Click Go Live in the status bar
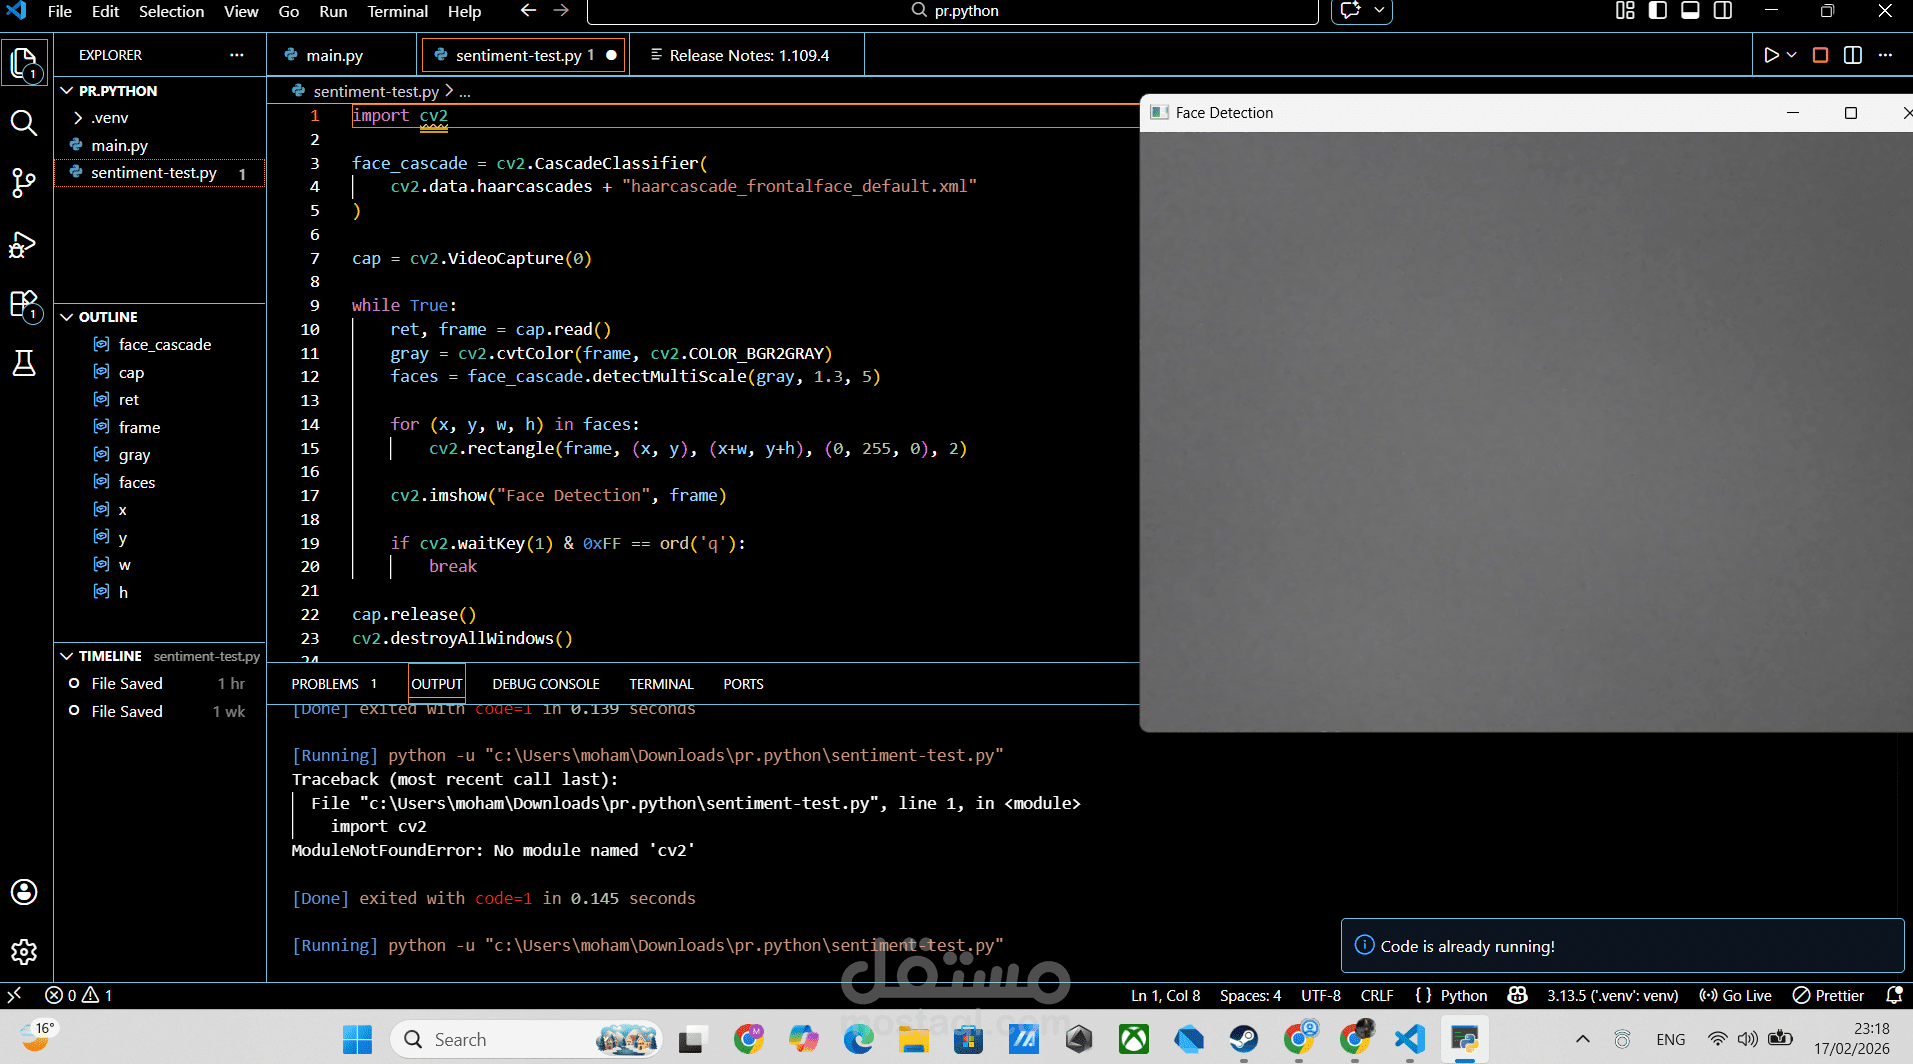The height and width of the screenshot is (1064, 1913). [x=1736, y=995]
